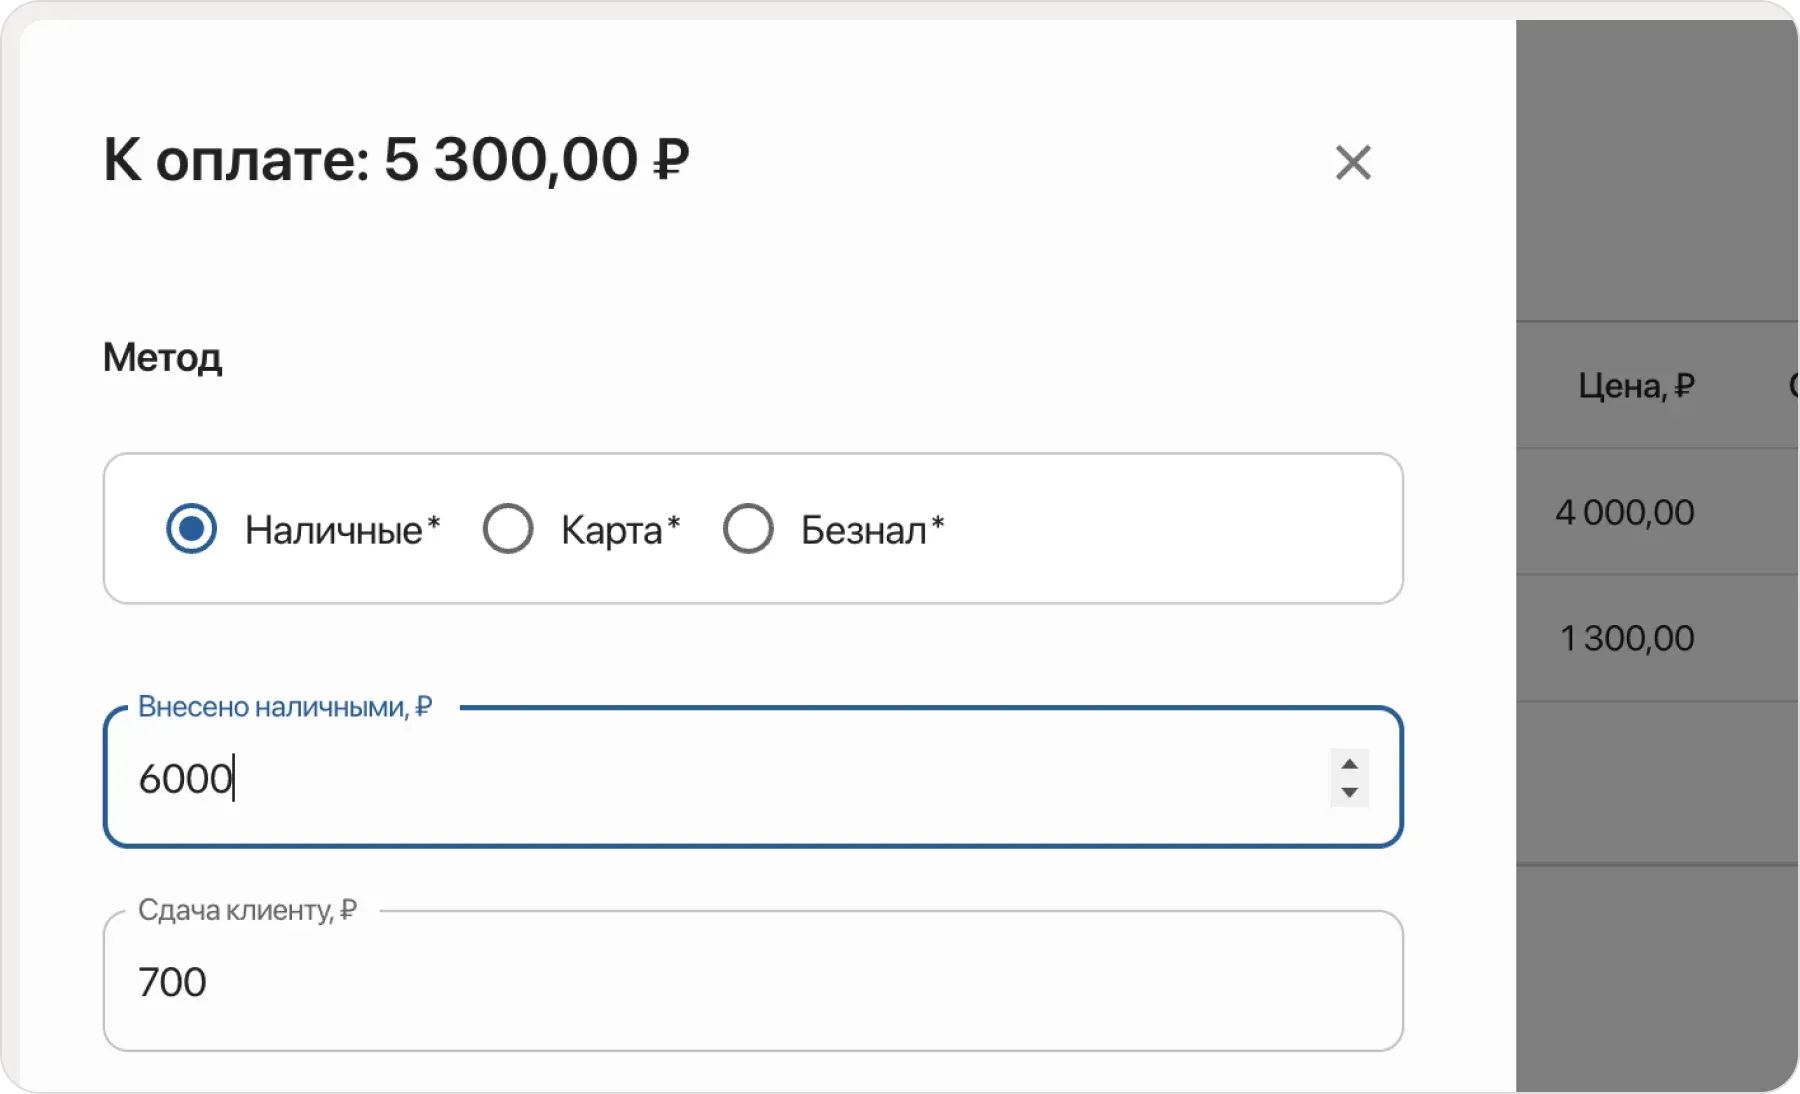Click the К оплате total amount

click(x=396, y=158)
